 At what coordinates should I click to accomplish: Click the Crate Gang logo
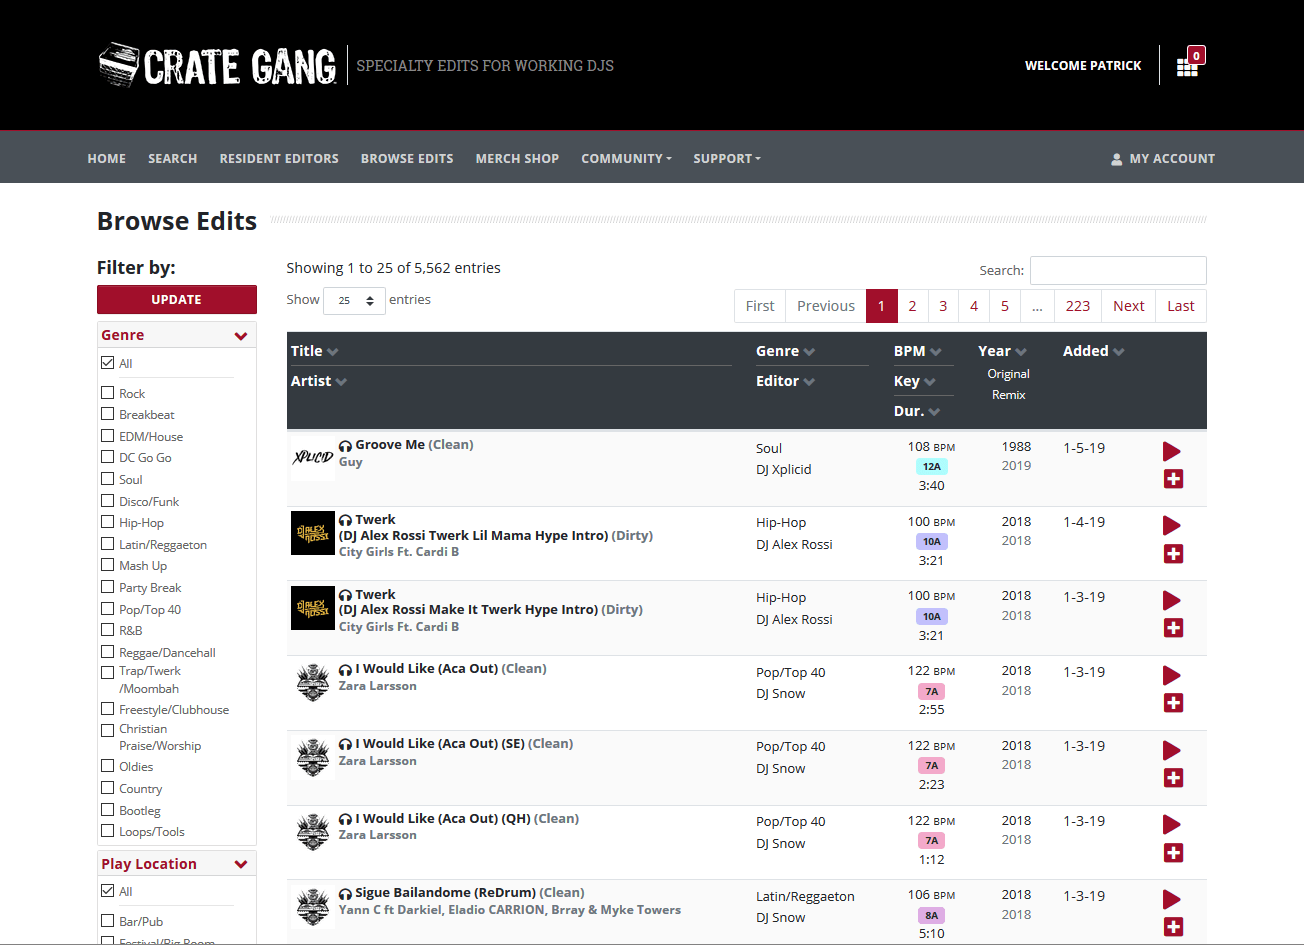coord(217,66)
